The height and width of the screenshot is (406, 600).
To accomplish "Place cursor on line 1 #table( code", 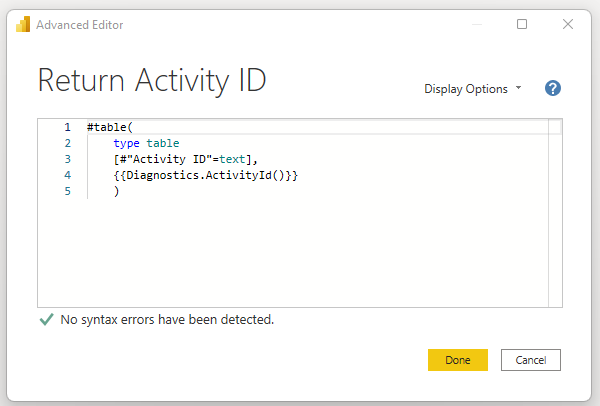I will pos(110,127).
